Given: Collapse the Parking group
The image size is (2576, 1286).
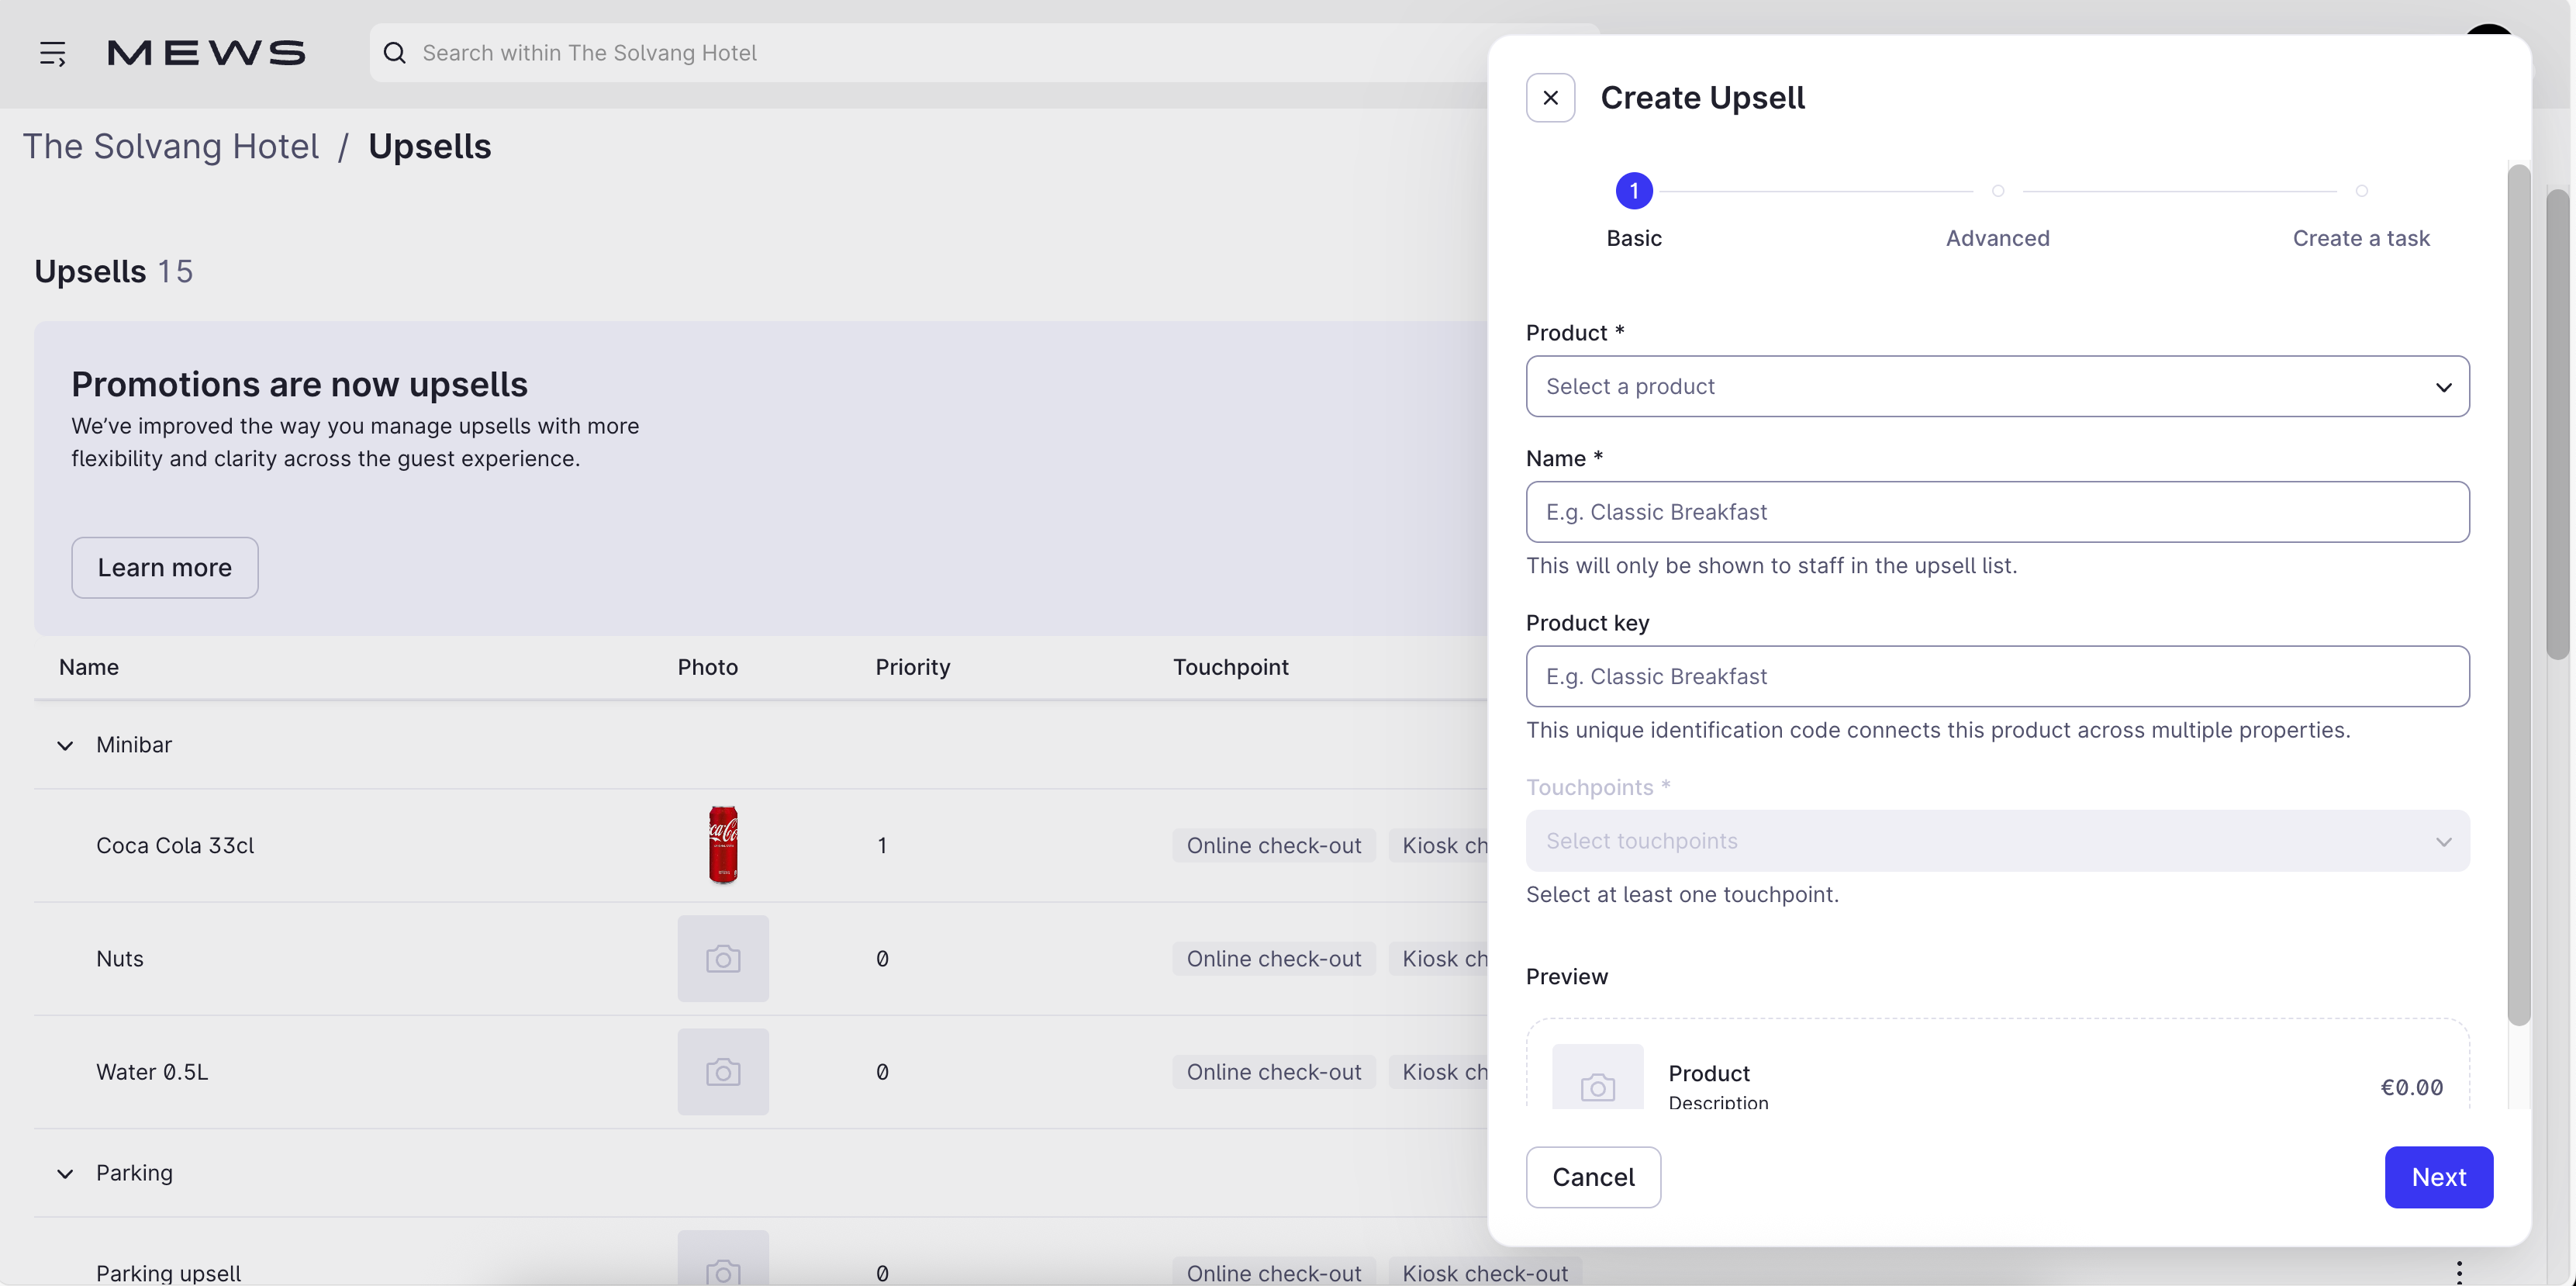Looking at the screenshot, I should pos(65,1173).
